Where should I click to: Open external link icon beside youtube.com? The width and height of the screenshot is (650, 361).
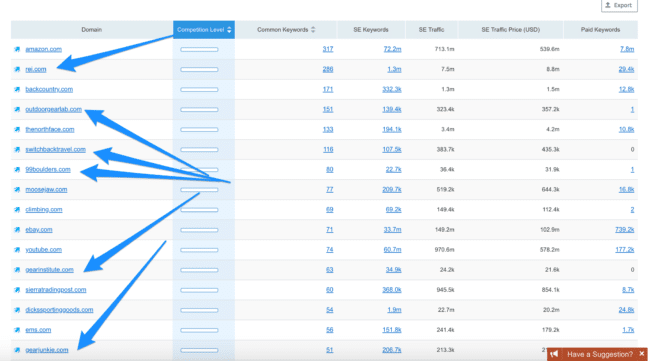[17, 250]
